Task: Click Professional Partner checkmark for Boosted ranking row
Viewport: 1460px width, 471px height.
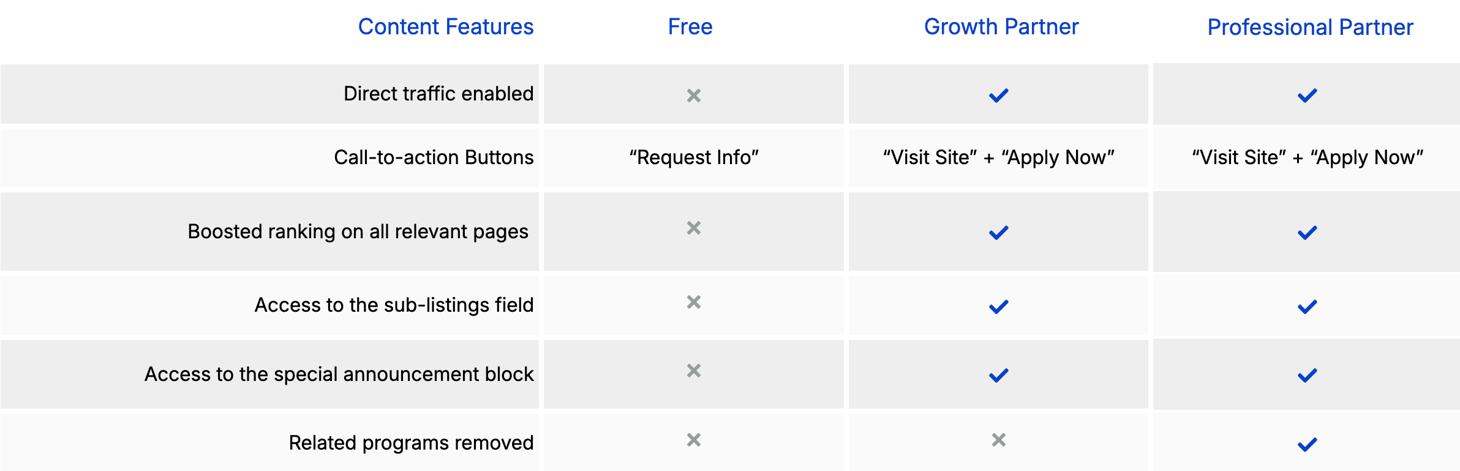Action: pyautogui.click(x=1307, y=233)
